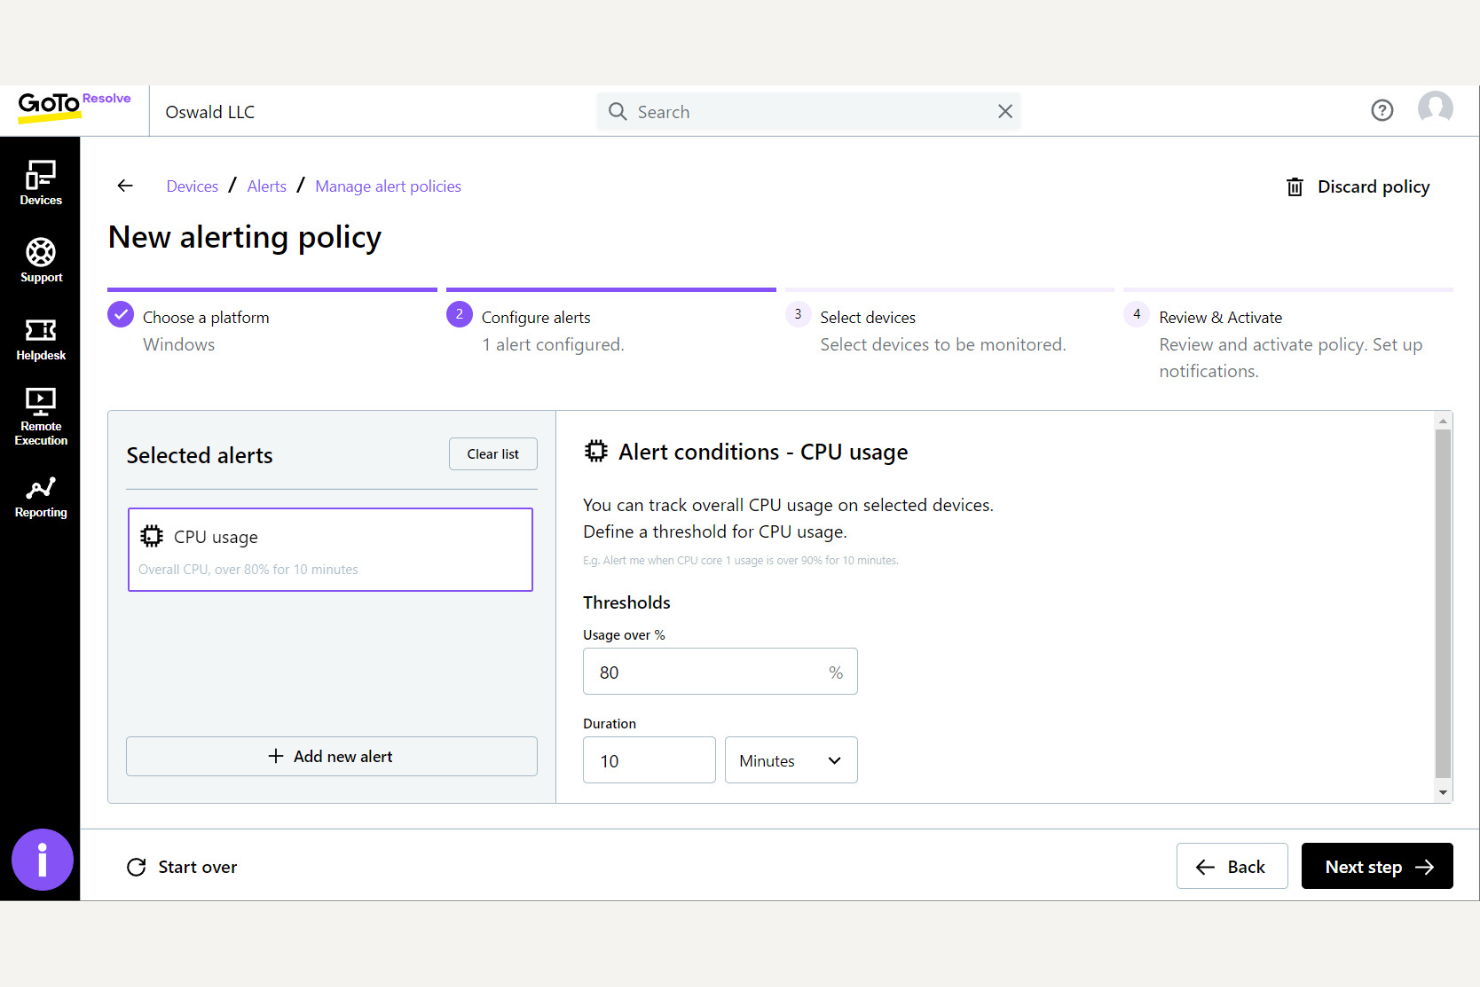Add new alert to the selected list
Screen dimensions: 1480x987
click(x=331, y=756)
